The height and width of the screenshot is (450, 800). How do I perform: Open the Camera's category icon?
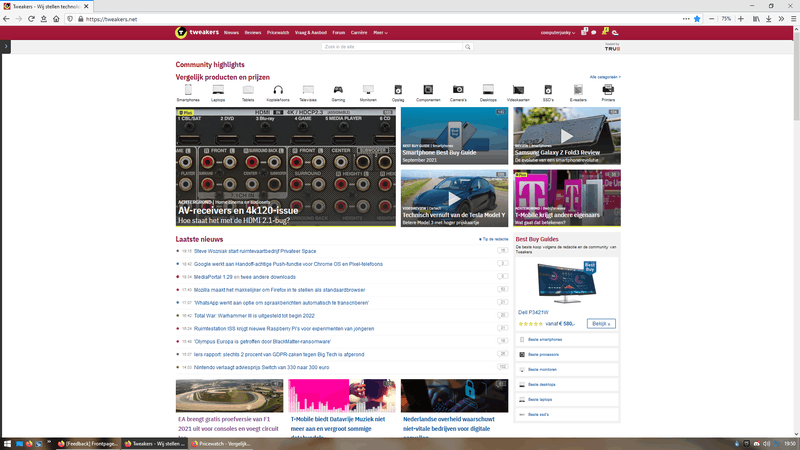[x=458, y=90]
